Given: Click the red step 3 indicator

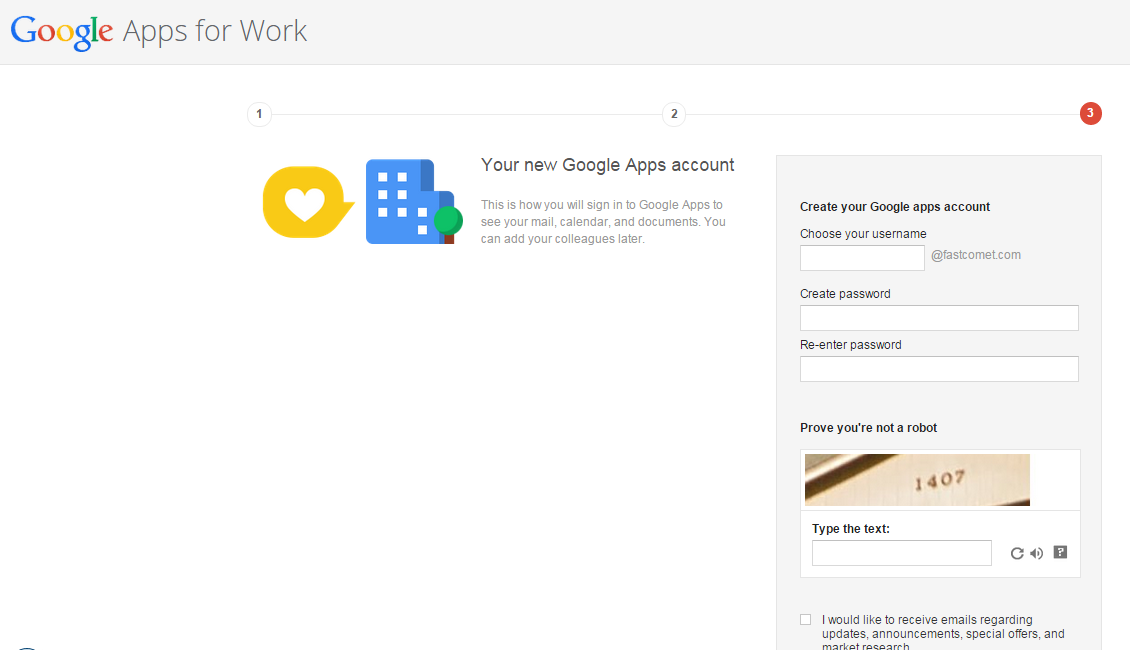Looking at the screenshot, I should (1090, 113).
